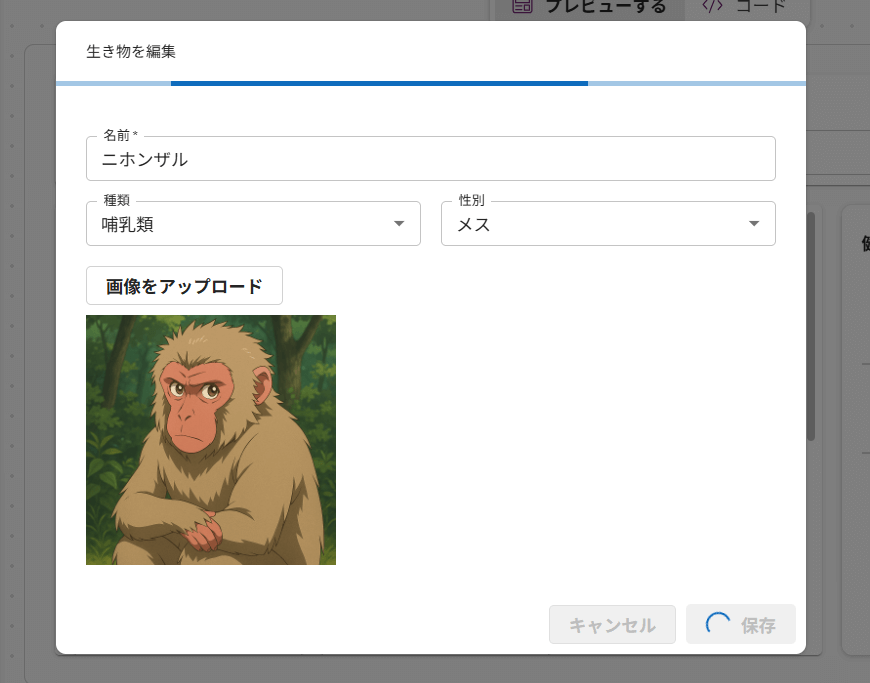Click the uploaded monkey image preview
Viewport: 870px width, 683px height.
tap(211, 440)
